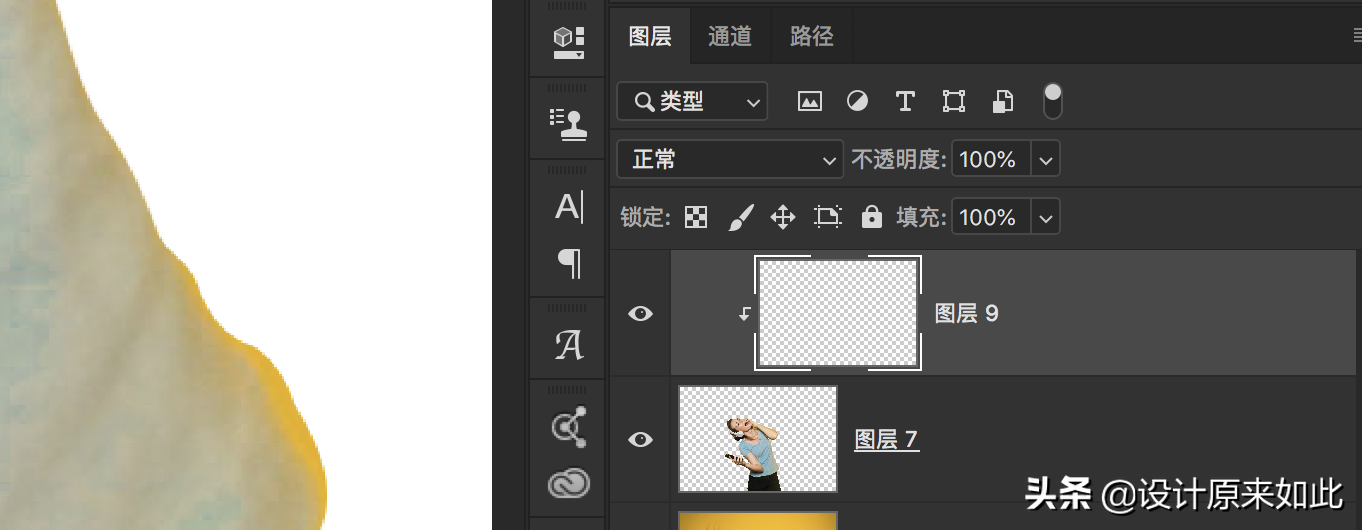Open the 类型 filter dropdown
Viewport: 1362px width, 530px height.
pos(692,101)
